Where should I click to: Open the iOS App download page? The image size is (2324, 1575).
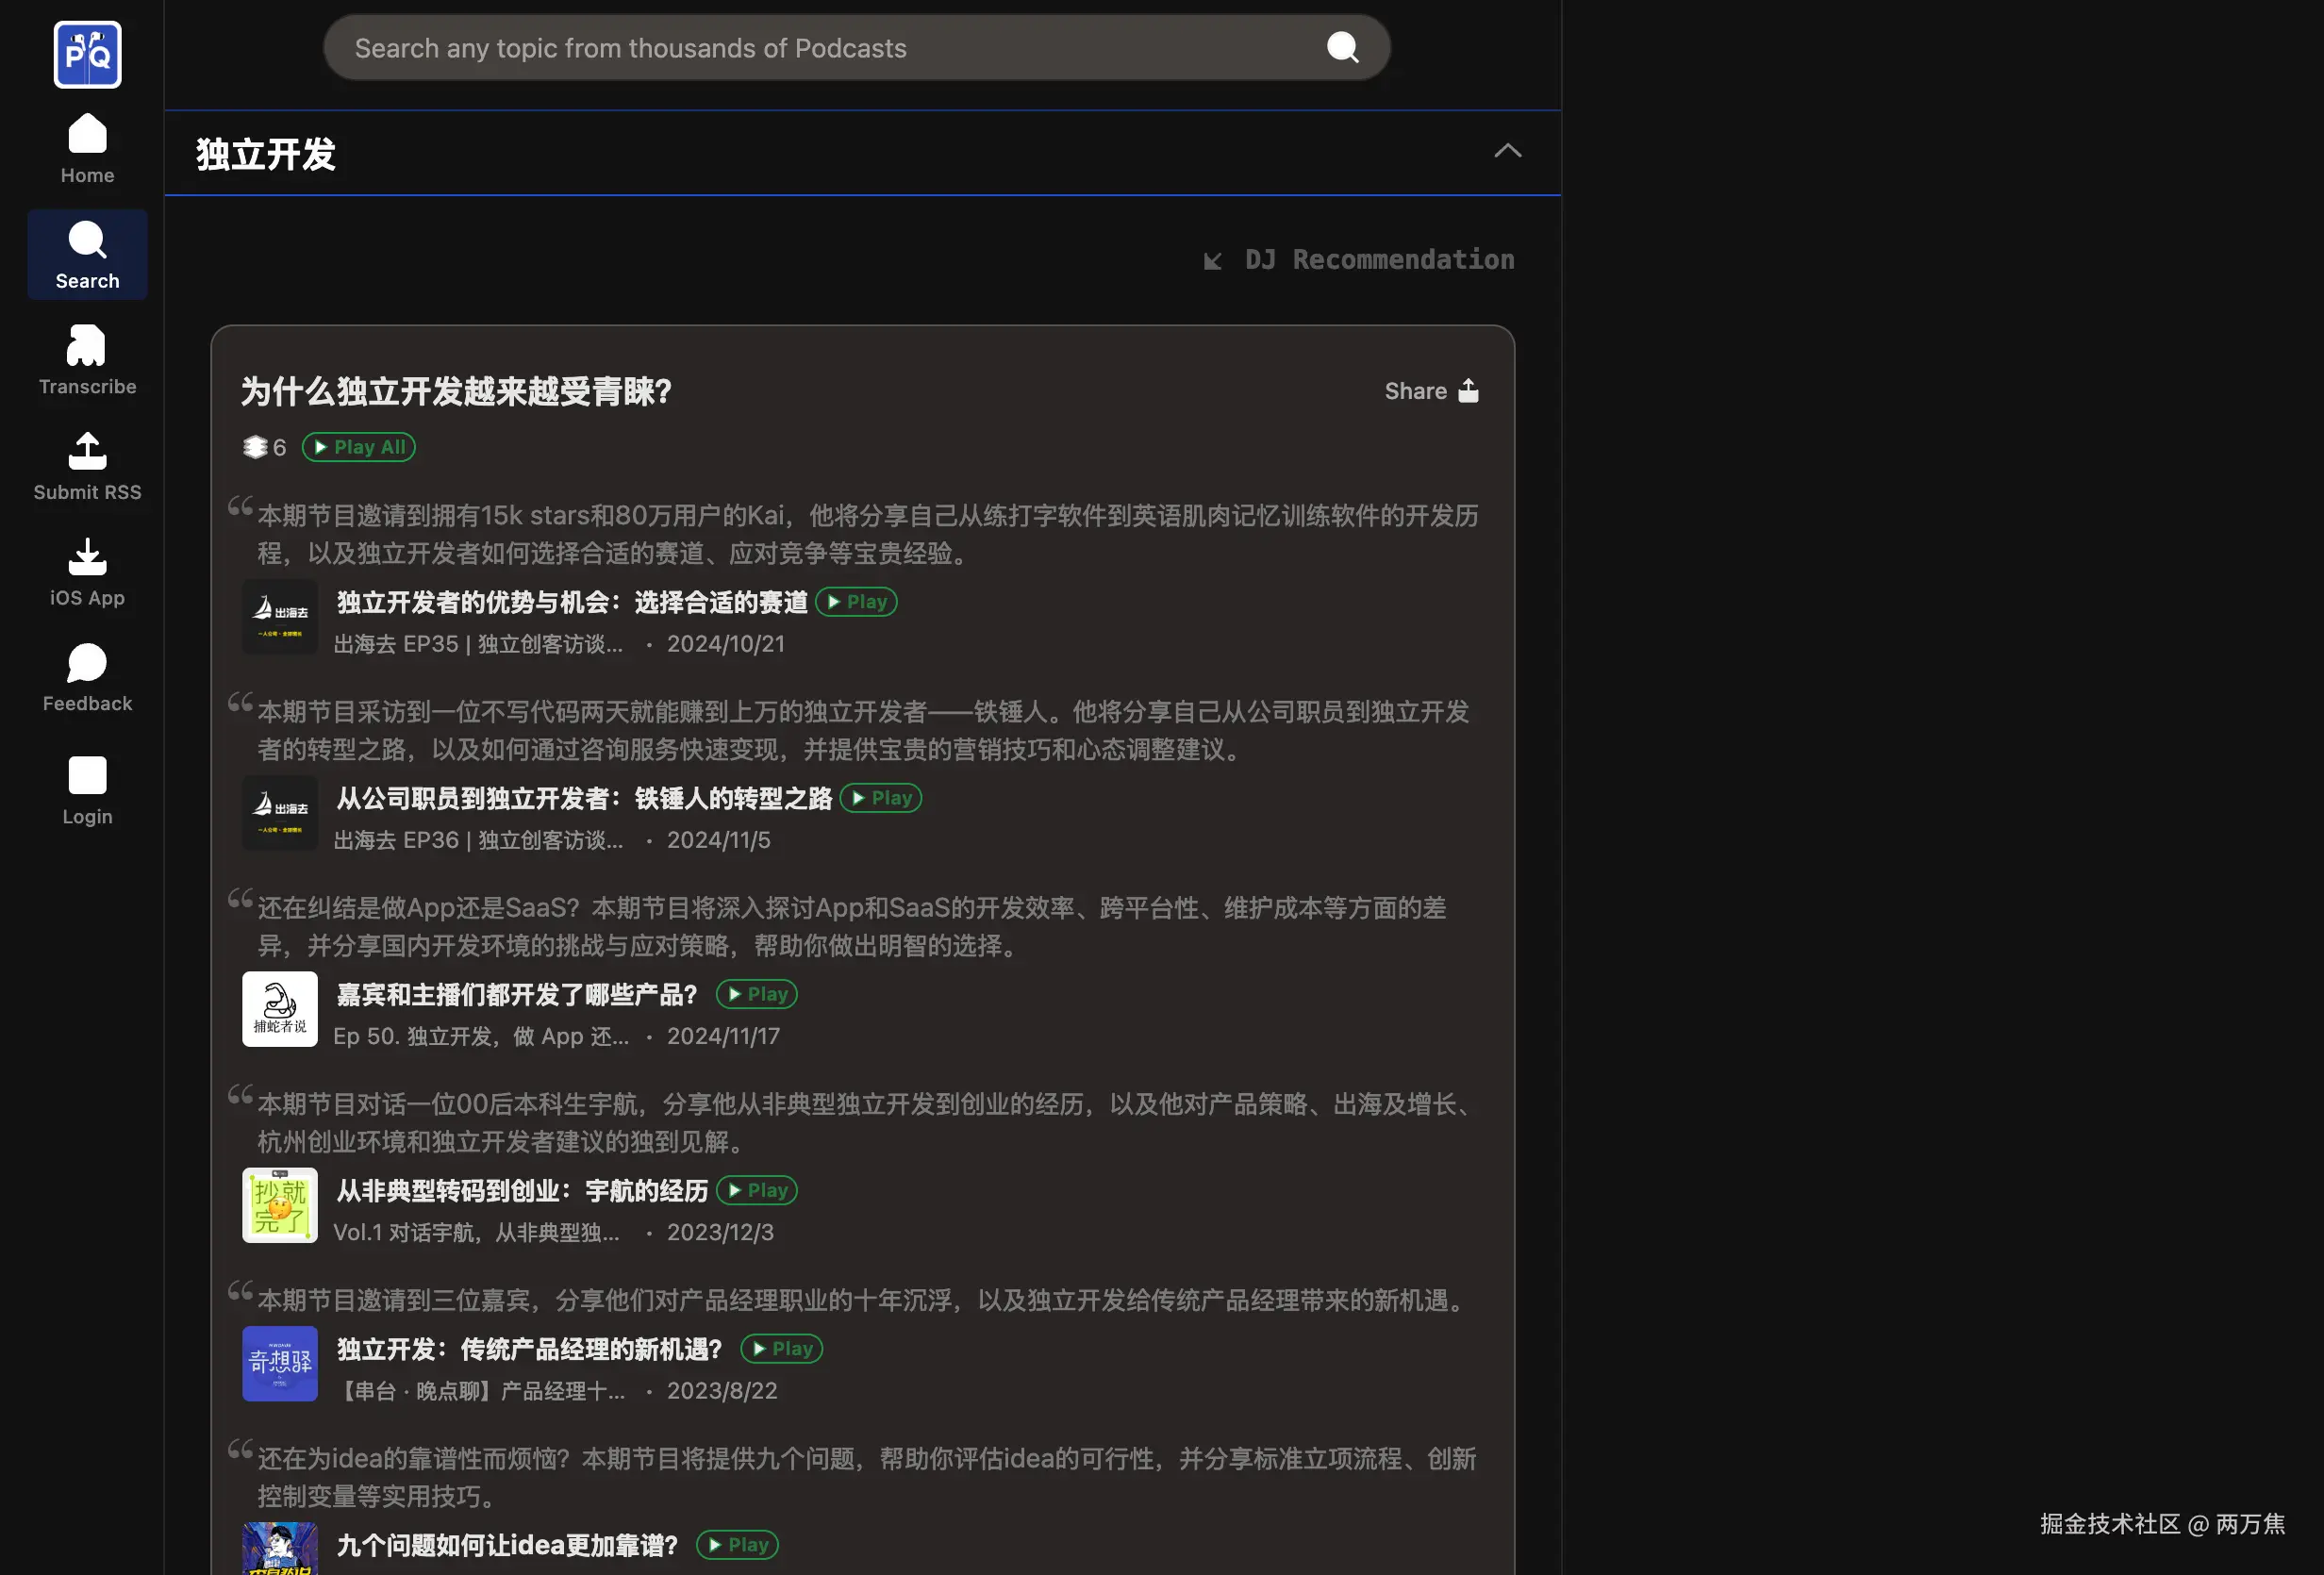point(87,572)
